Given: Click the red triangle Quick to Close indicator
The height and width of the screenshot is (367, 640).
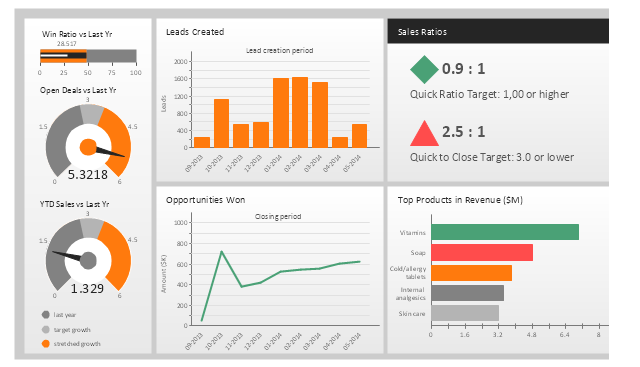Looking at the screenshot, I should tap(424, 133).
